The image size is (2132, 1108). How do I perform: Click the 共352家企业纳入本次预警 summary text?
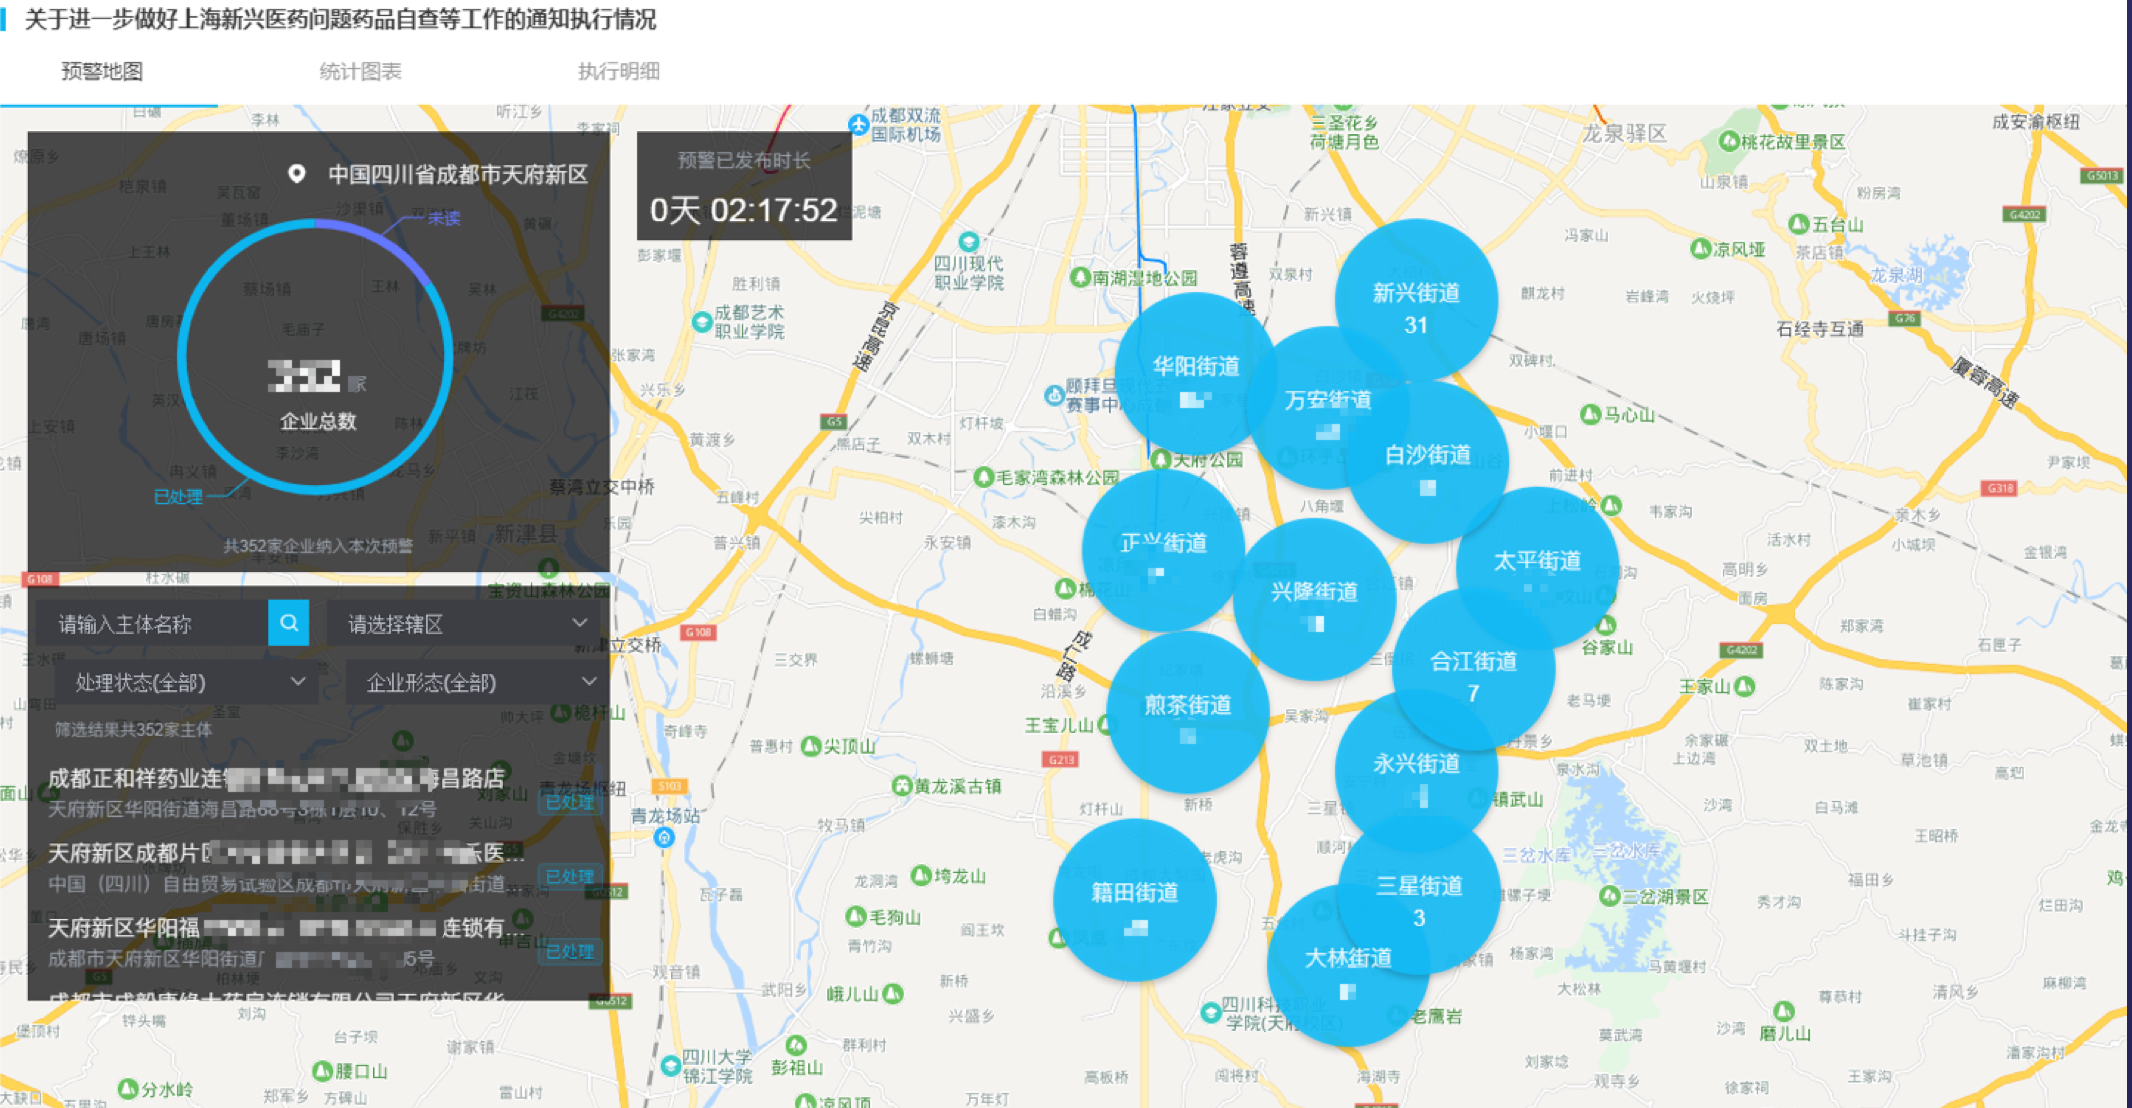click(317, 546)
